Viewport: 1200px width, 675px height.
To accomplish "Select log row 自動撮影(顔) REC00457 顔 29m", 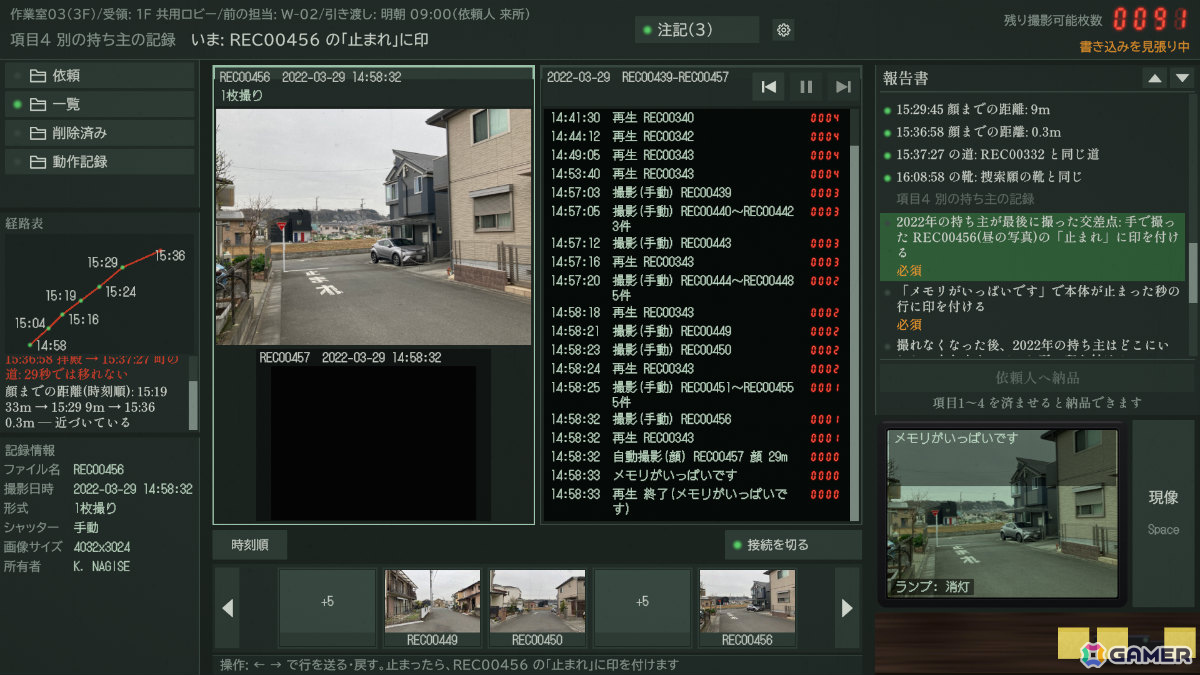I will point(696,457).
